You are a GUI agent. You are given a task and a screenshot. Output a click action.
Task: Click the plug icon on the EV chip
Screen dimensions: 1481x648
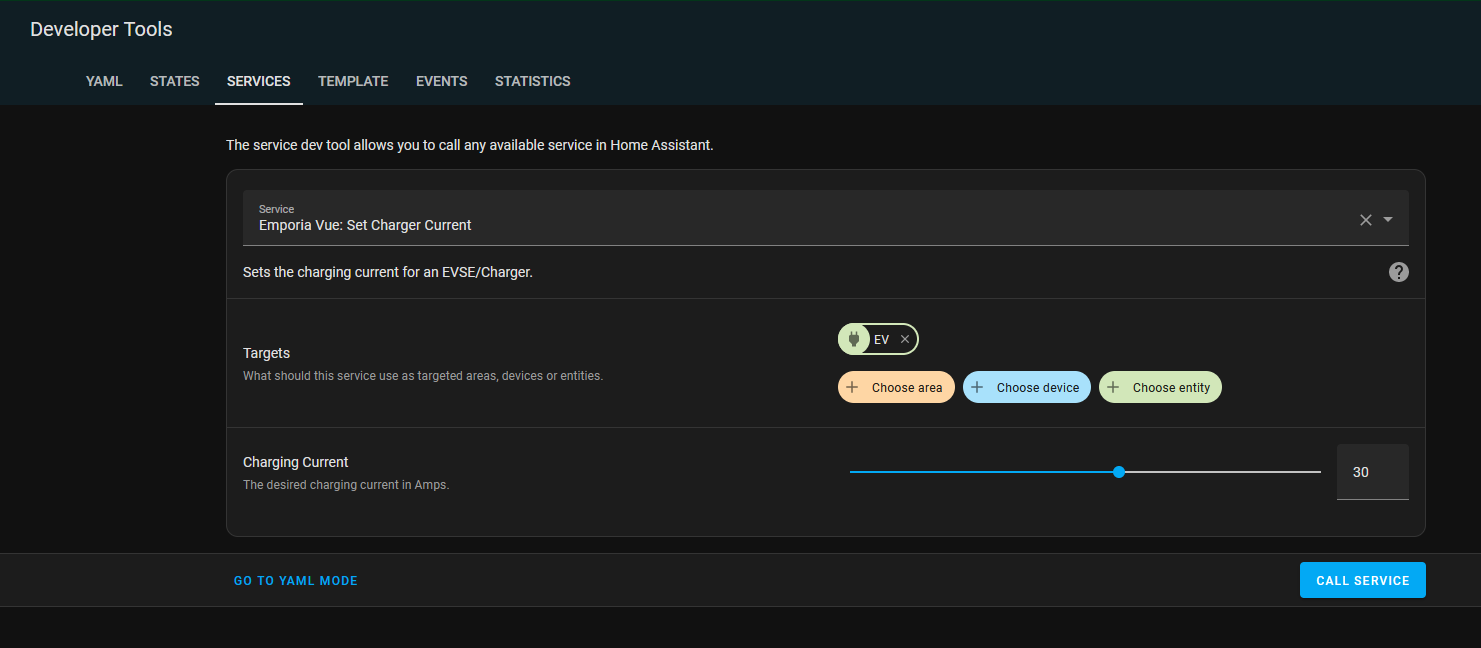(x=853, y=338)
